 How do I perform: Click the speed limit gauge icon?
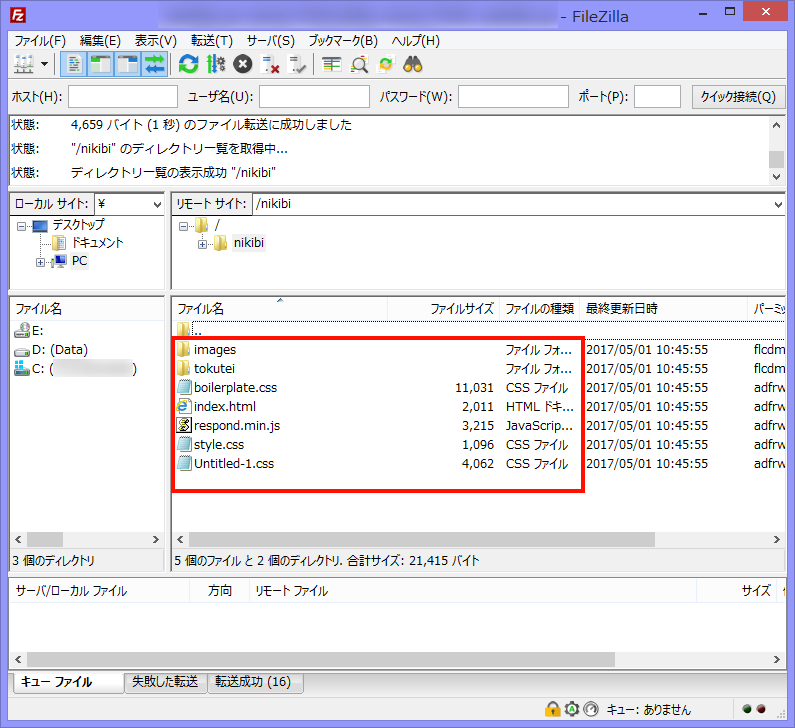click(591, 709)
